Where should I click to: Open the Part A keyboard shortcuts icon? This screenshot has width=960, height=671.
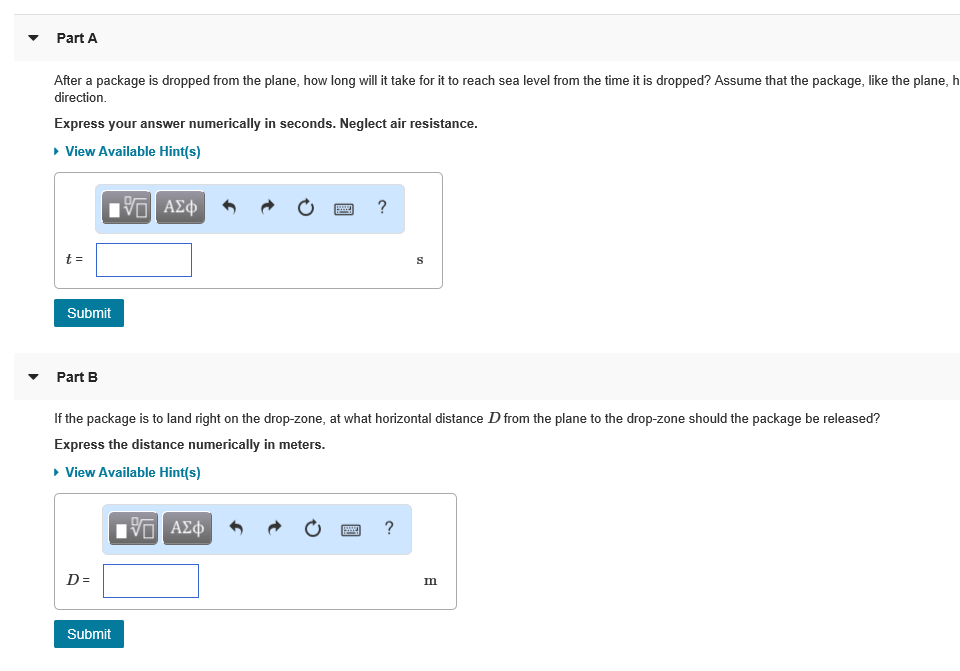pyautogui.click(x=344, y=208)
